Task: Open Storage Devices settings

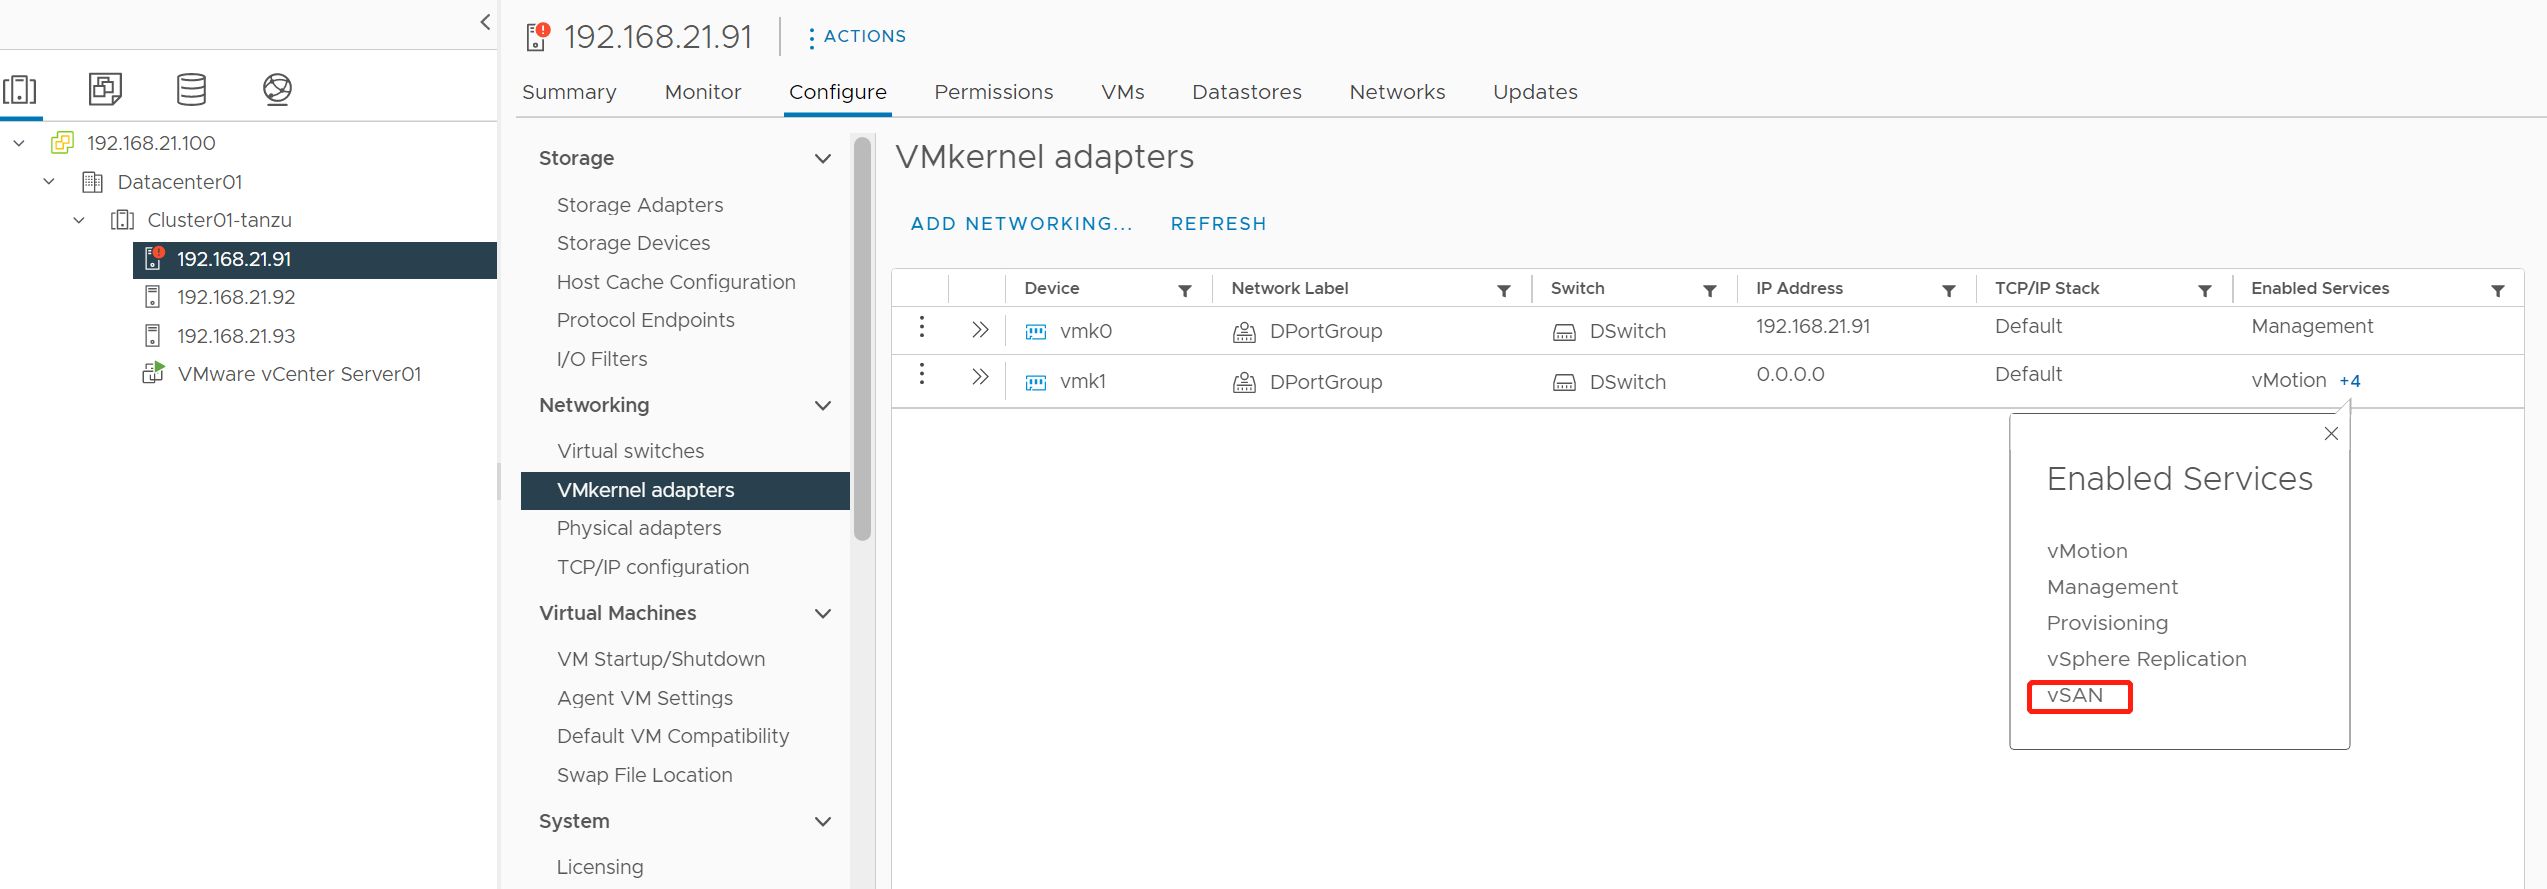Action: coord(633,243)
